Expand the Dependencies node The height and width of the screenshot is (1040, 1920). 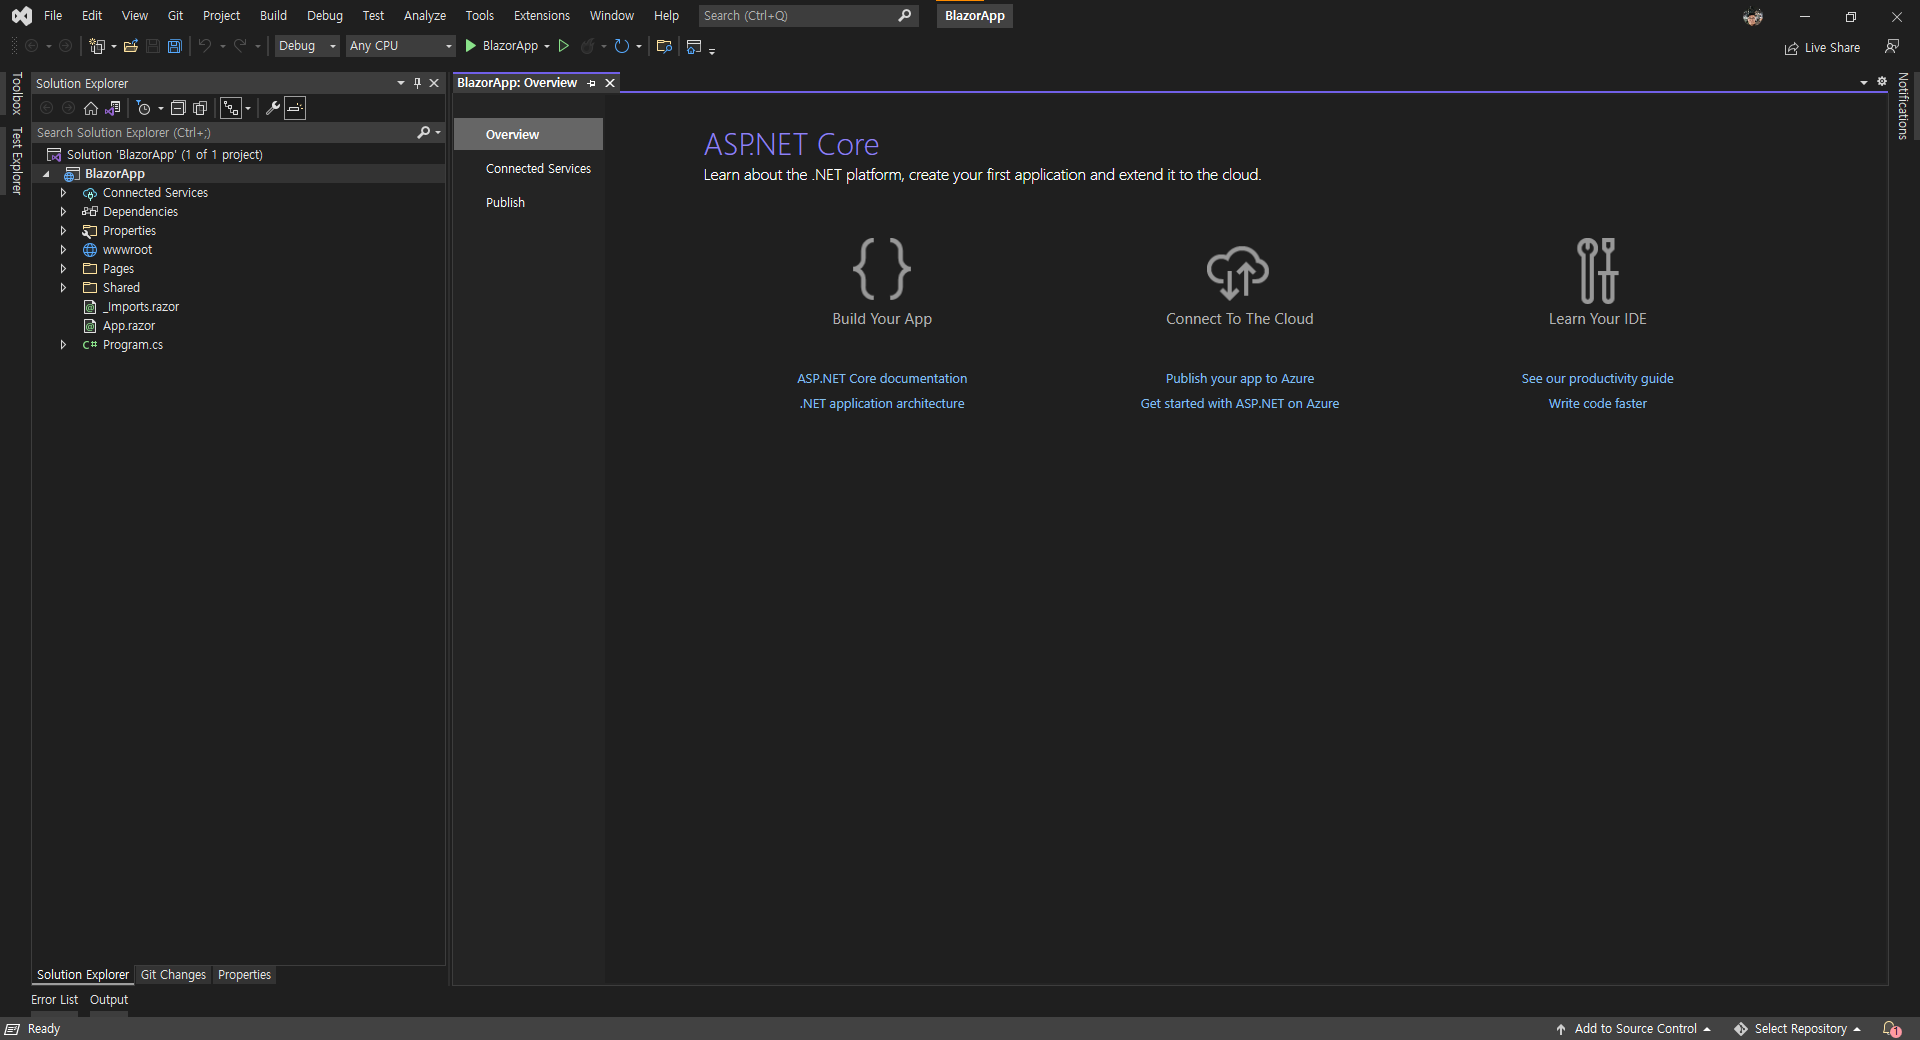[x=63, y=212]
